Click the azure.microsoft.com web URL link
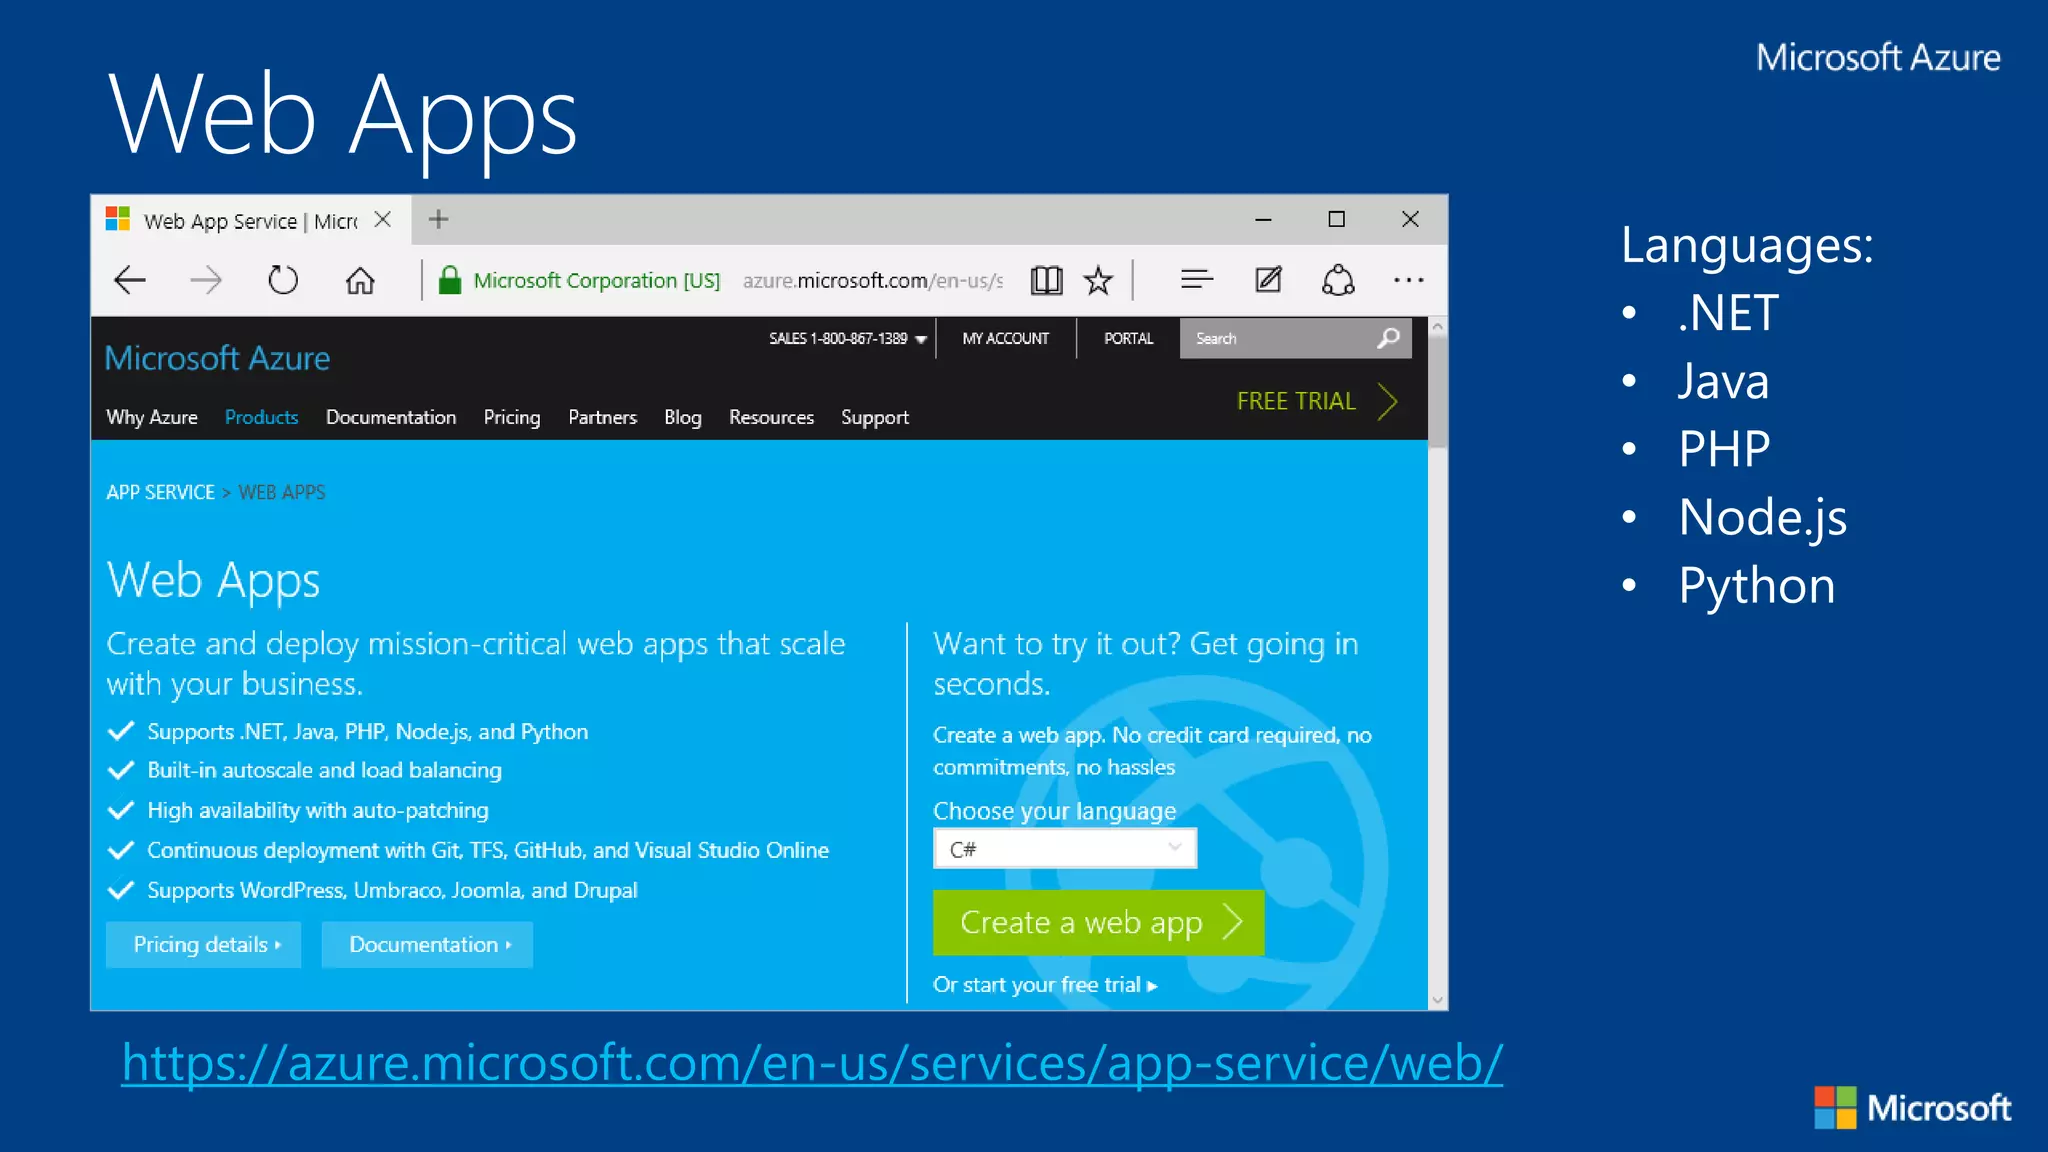The image size is (2048, 1152). click(811, 1063)
